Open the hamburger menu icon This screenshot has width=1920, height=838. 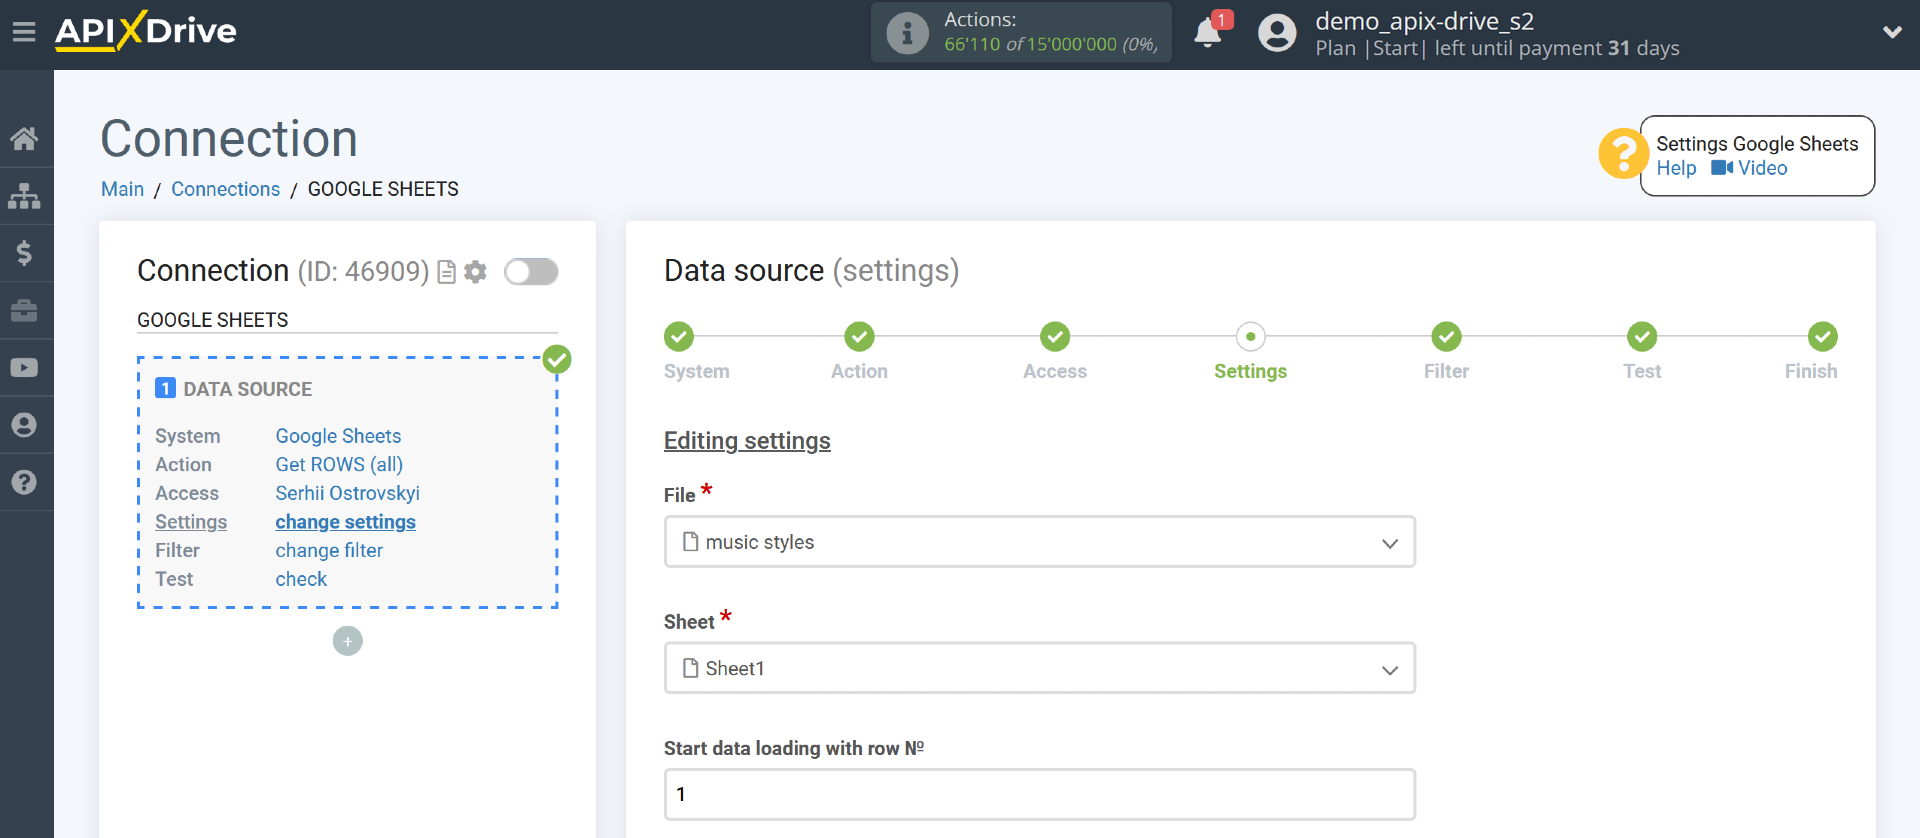point(24,32)
